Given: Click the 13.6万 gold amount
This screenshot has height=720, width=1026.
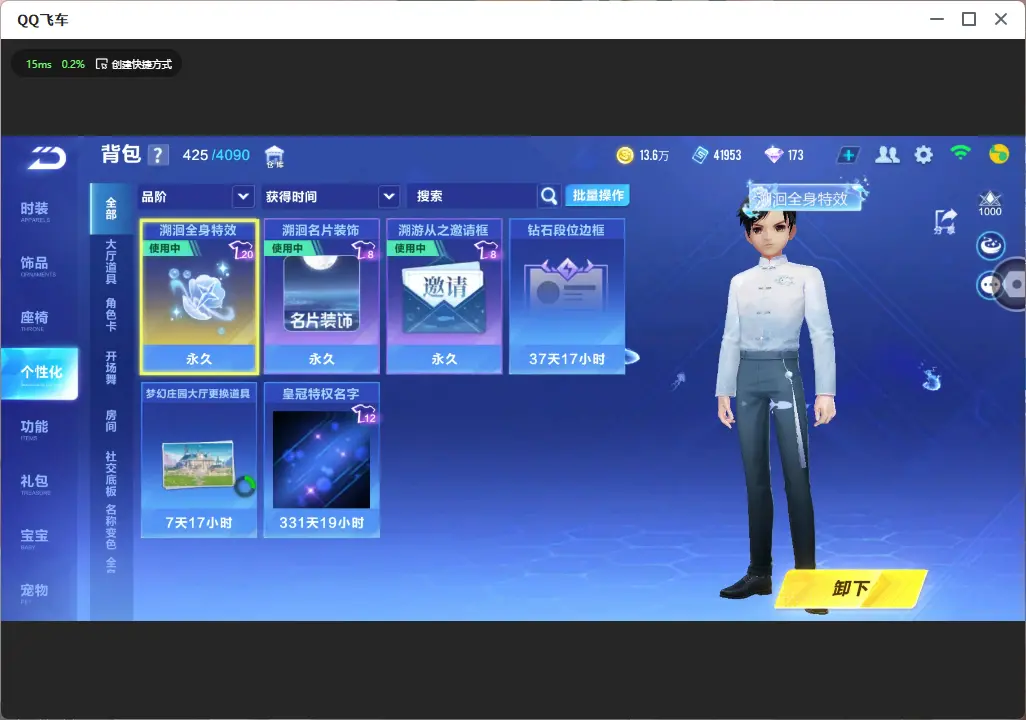Looking at the screenshot, I should (654, 155).
